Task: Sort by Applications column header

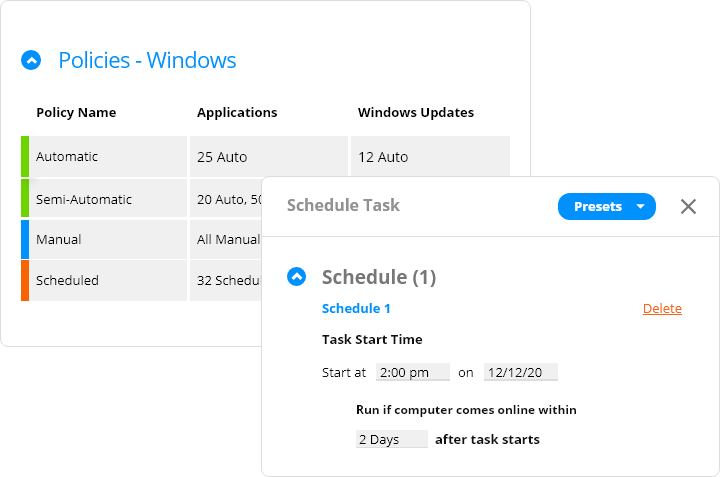Action: click(x=237, y=112)
